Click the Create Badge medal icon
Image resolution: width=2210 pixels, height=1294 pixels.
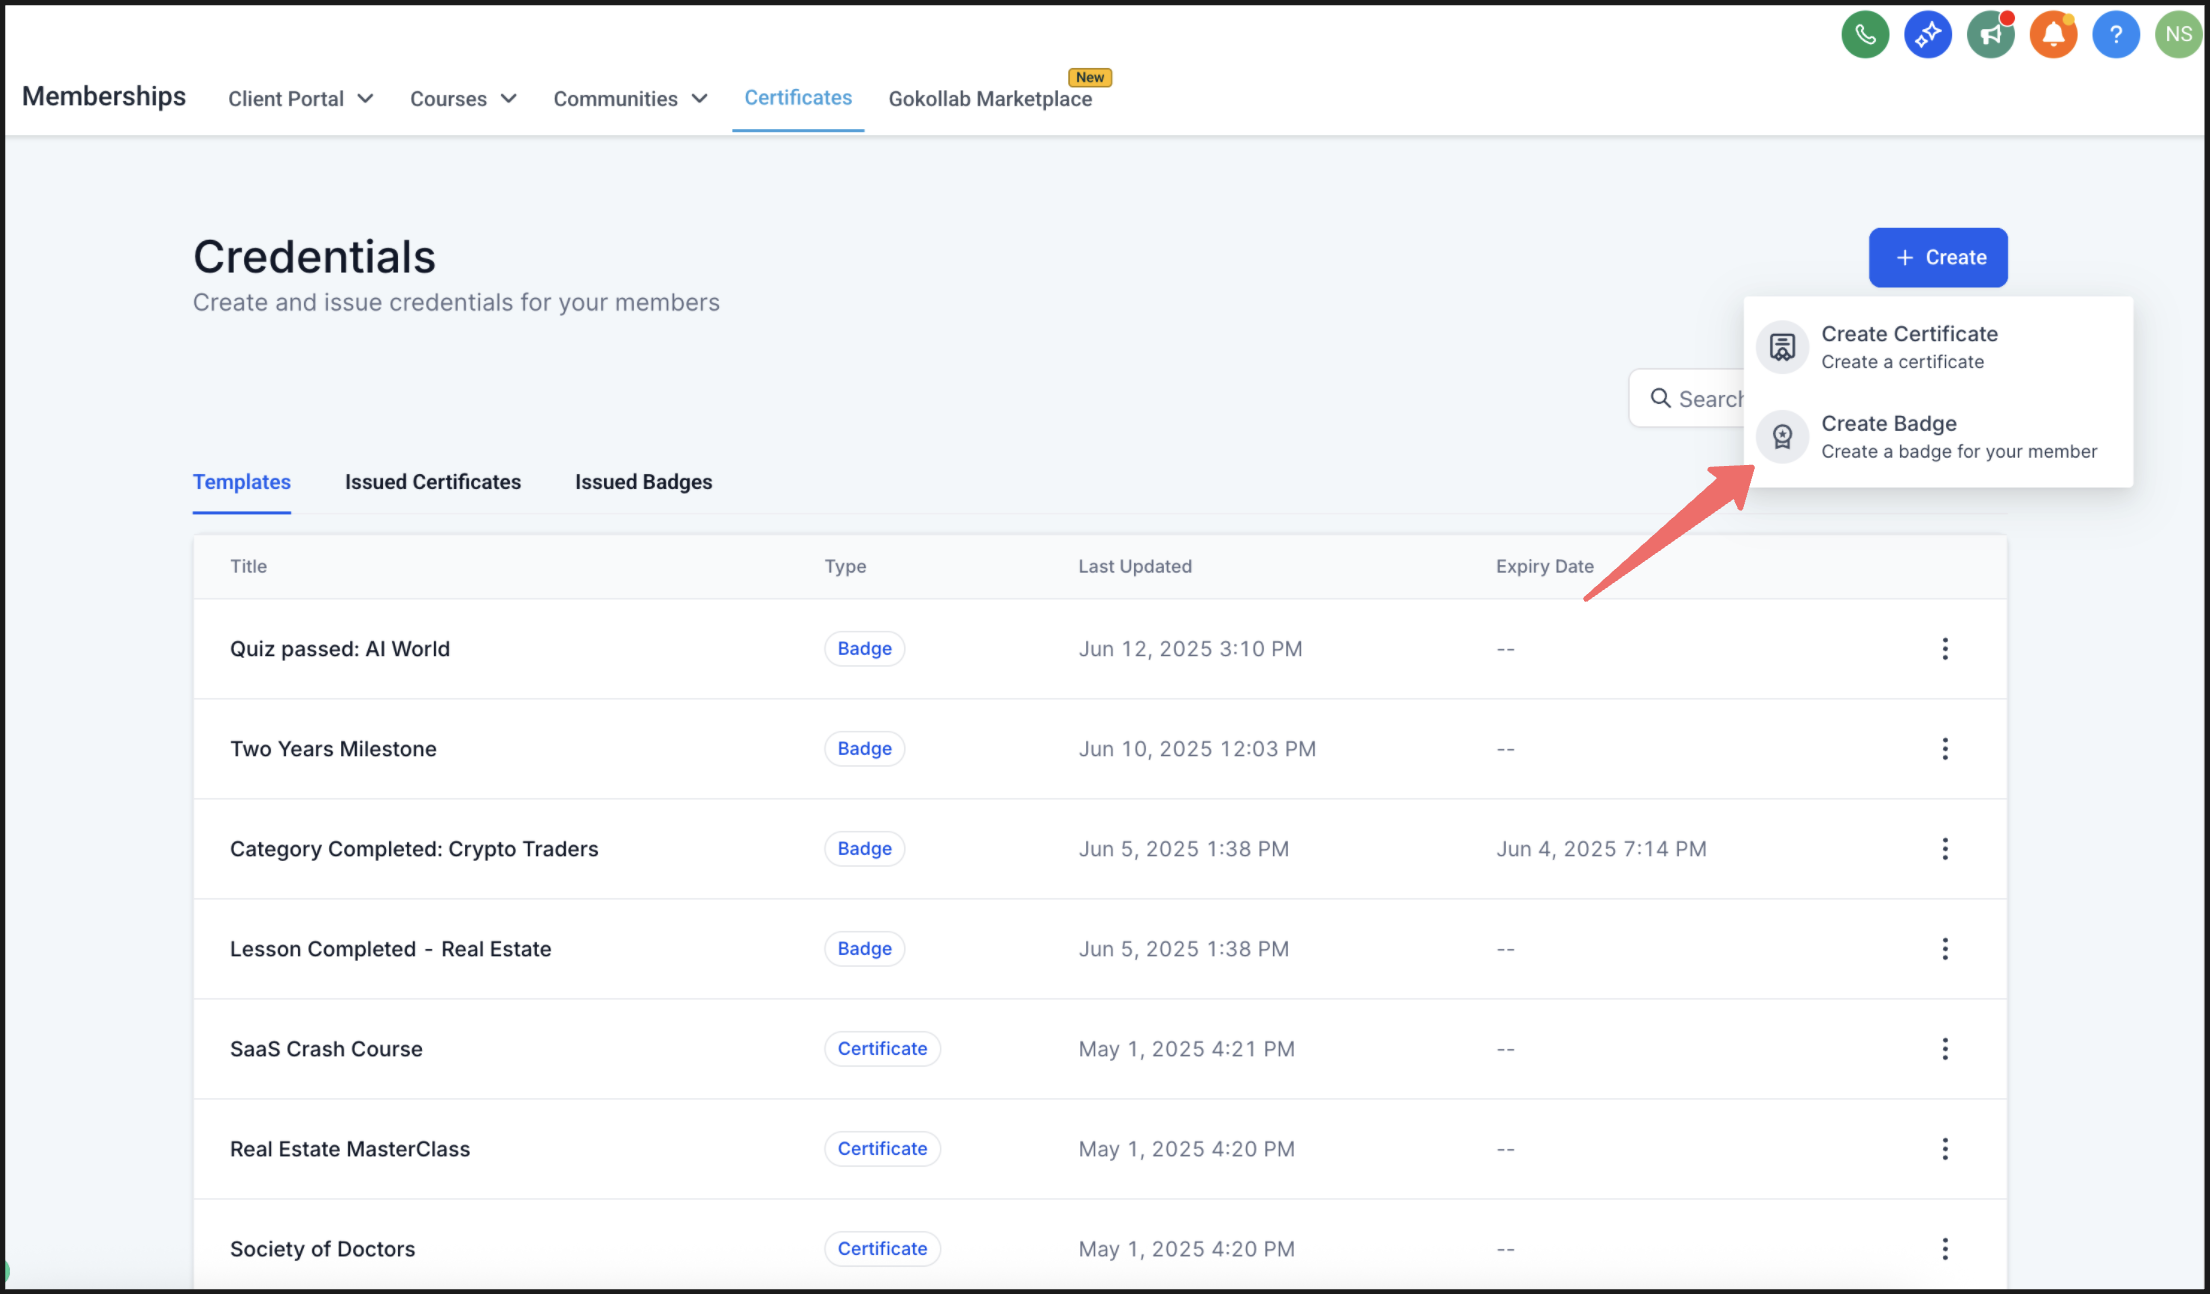1782,437
